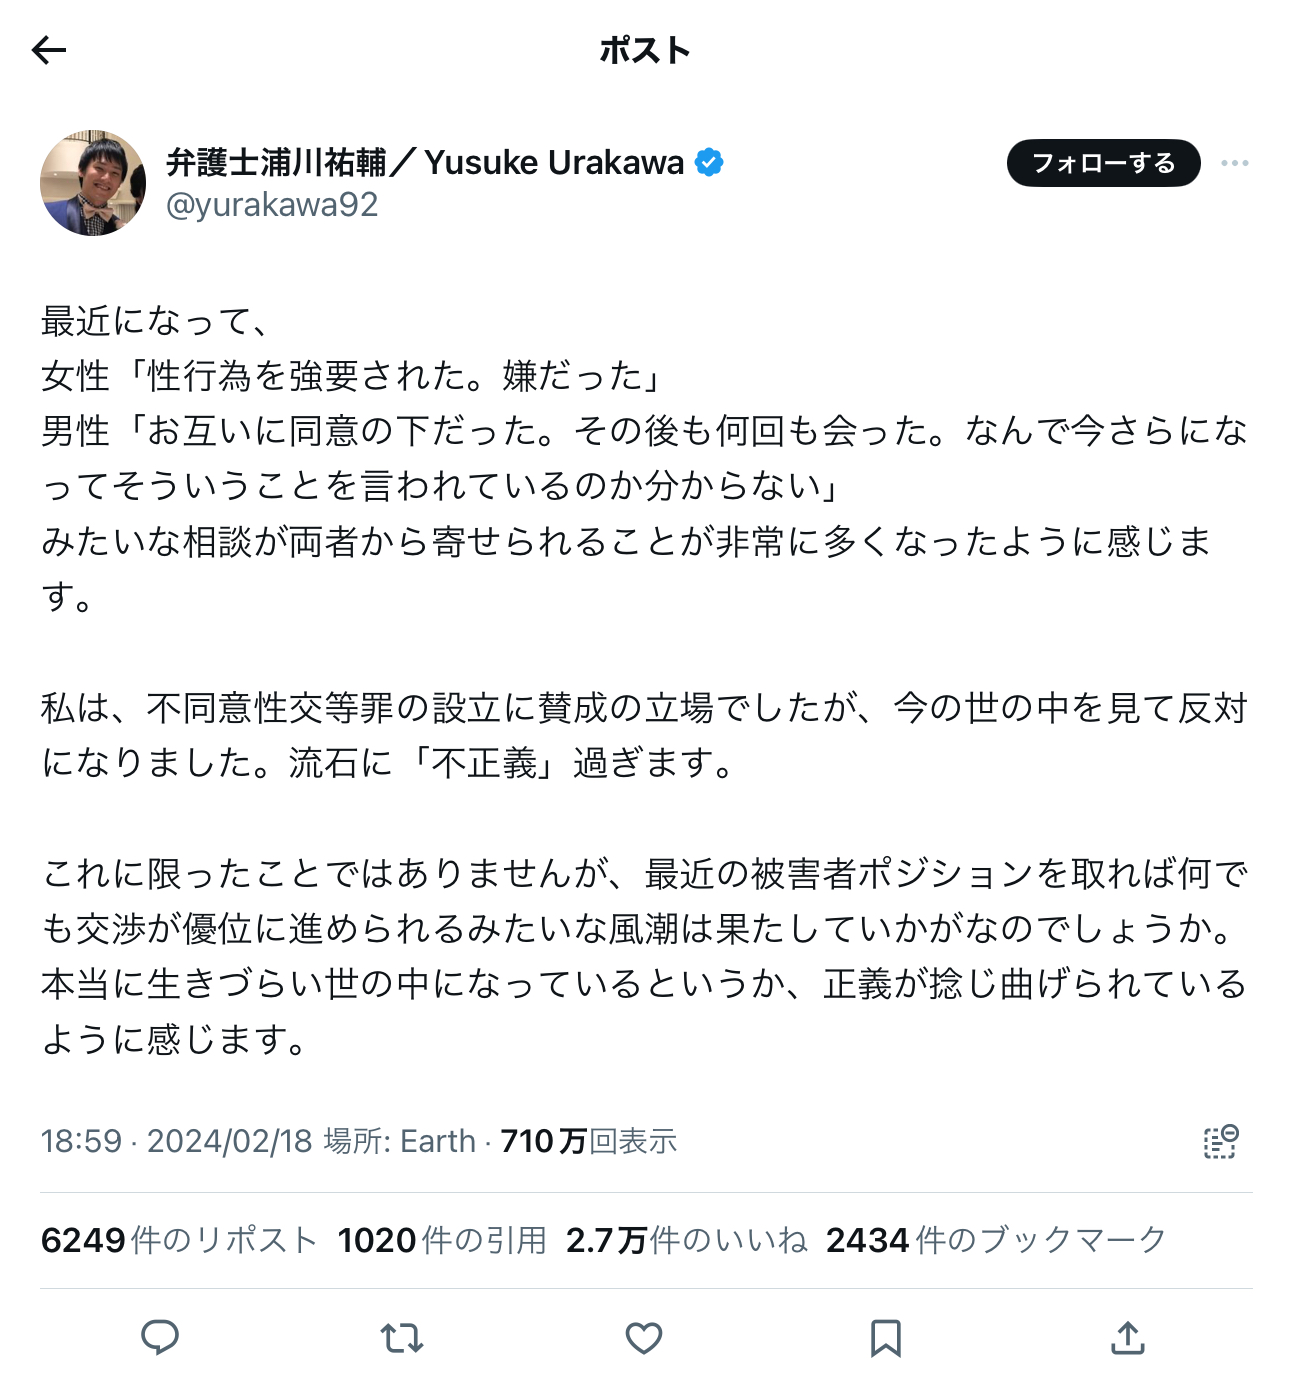Screen dimensions: 1293x1380
Task: Go back using the left arrow
Action: click(48, 50)
